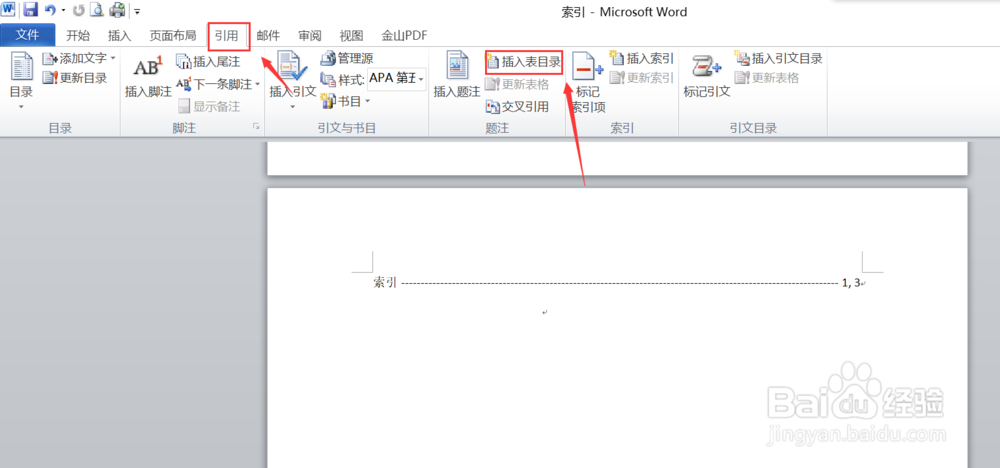Screen dimensions: 1000x468
Task: Click 插入引文目录 button
Action: pos(779,59)
